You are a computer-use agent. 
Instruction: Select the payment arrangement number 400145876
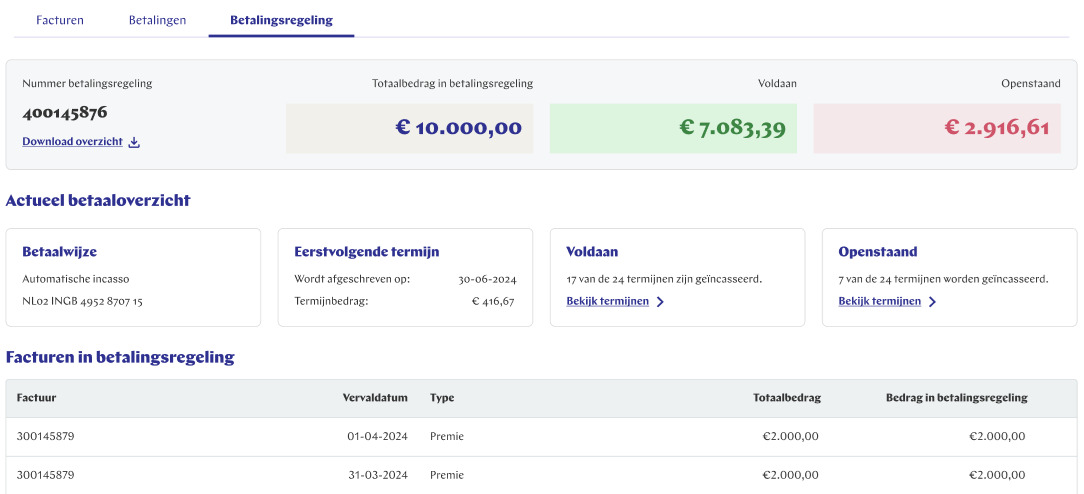tap(65, 112)
